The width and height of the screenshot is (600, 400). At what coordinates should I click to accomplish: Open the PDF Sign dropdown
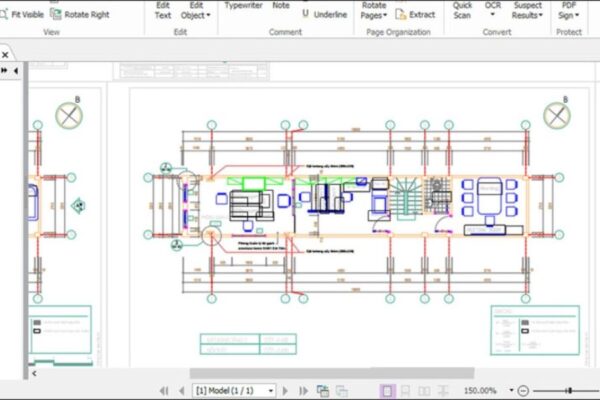point(567,10)
